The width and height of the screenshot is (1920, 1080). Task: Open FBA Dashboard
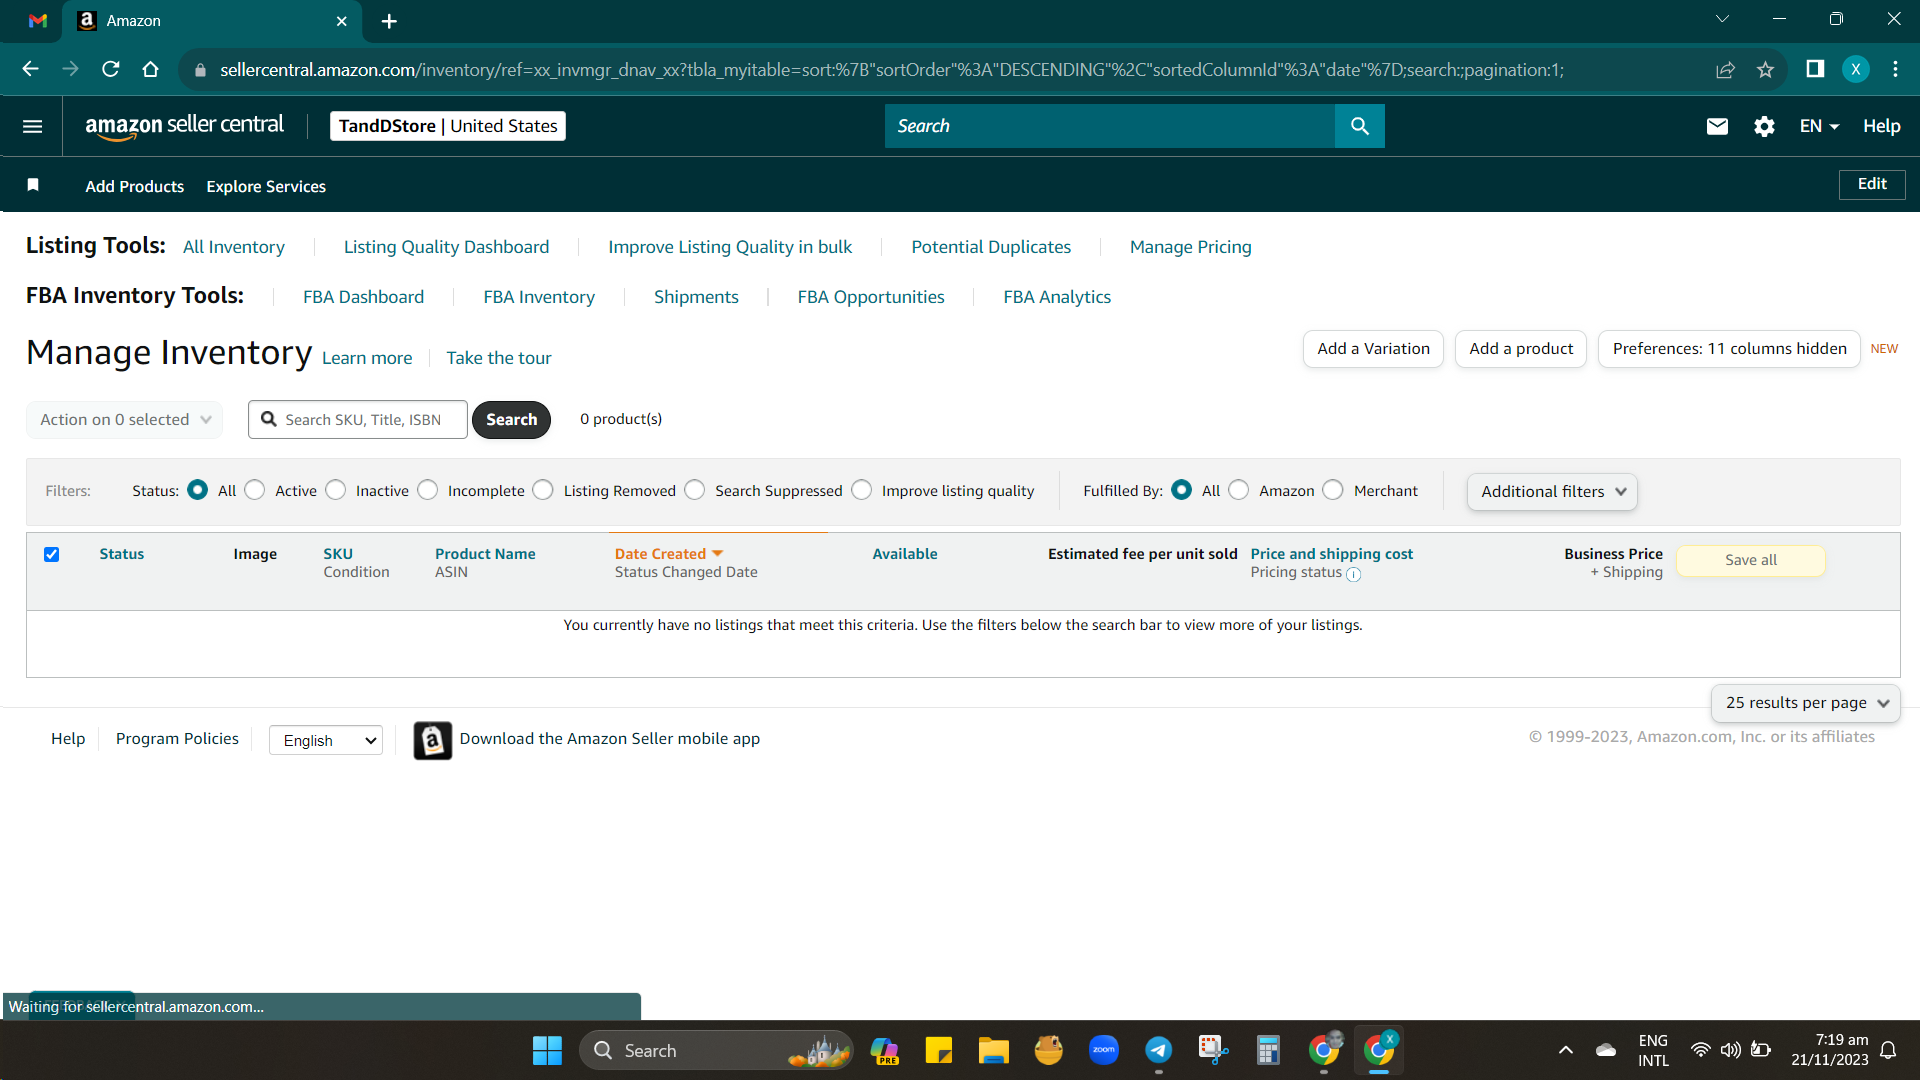tap(363, 297)
